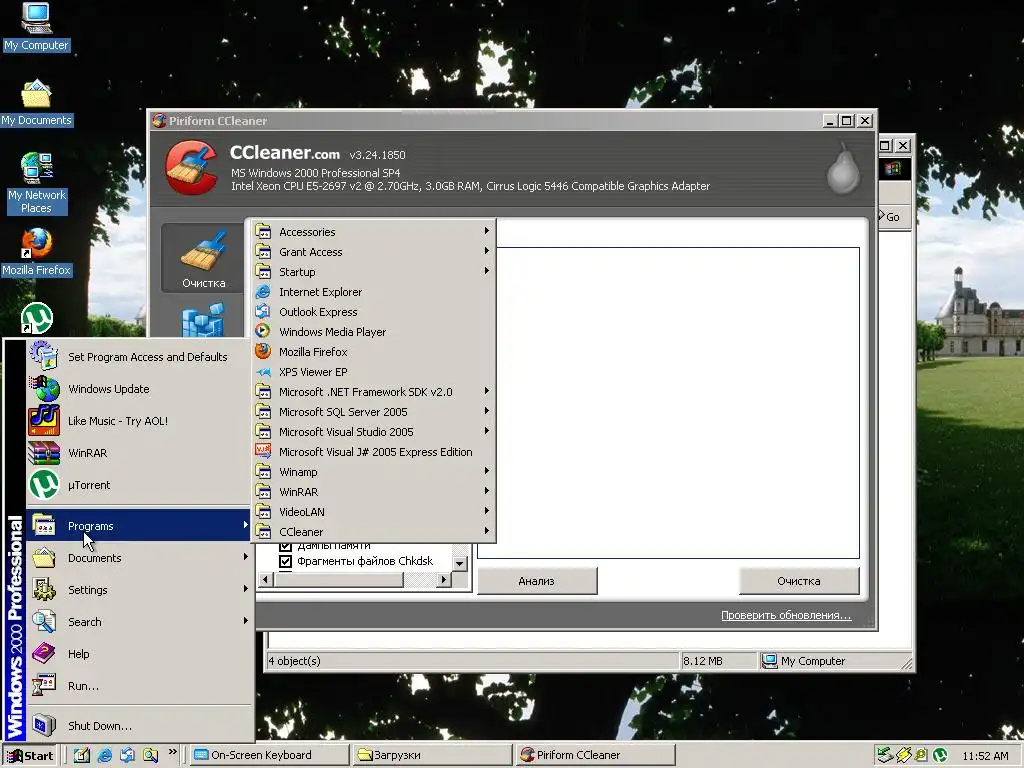The width and height of the screenshot is (1024, 768).
Task: Expand the Winamp program group
Action: 373,472
